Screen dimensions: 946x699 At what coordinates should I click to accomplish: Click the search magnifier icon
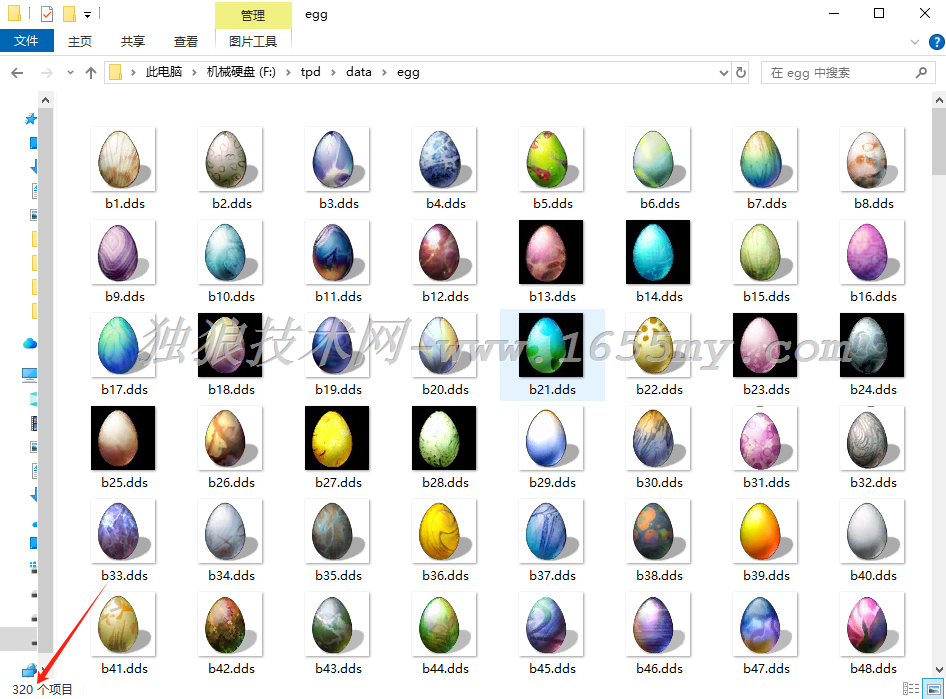[x=921, y=73]
